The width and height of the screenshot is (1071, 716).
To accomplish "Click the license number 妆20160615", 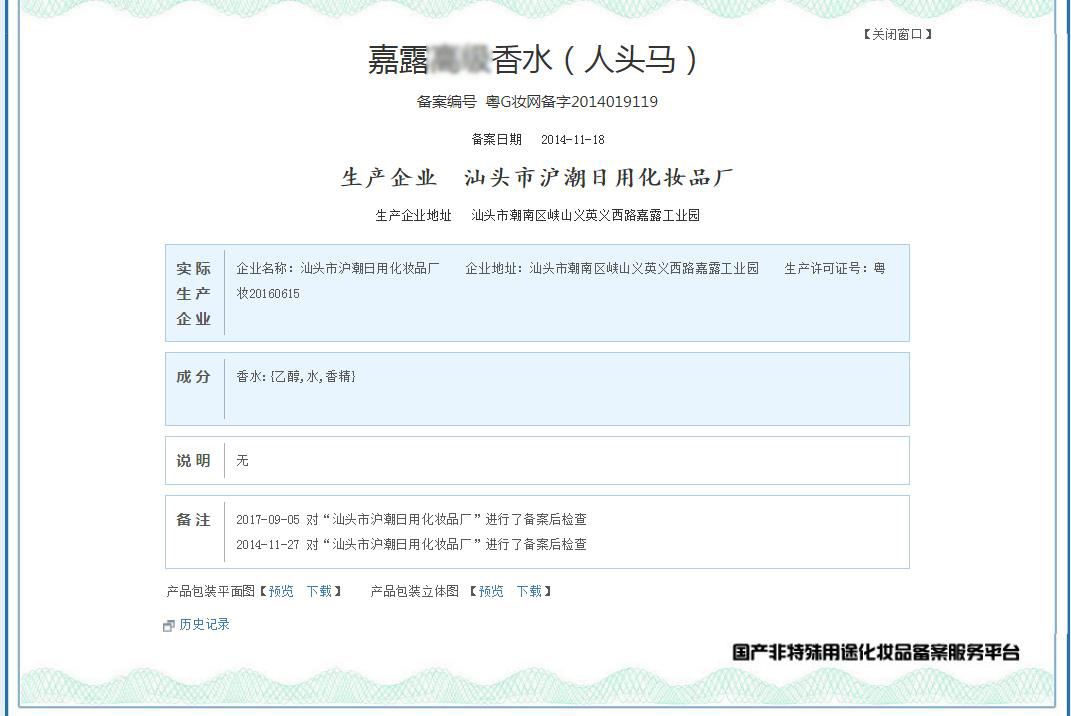I will pyautogui.click(x=268, y=294).
